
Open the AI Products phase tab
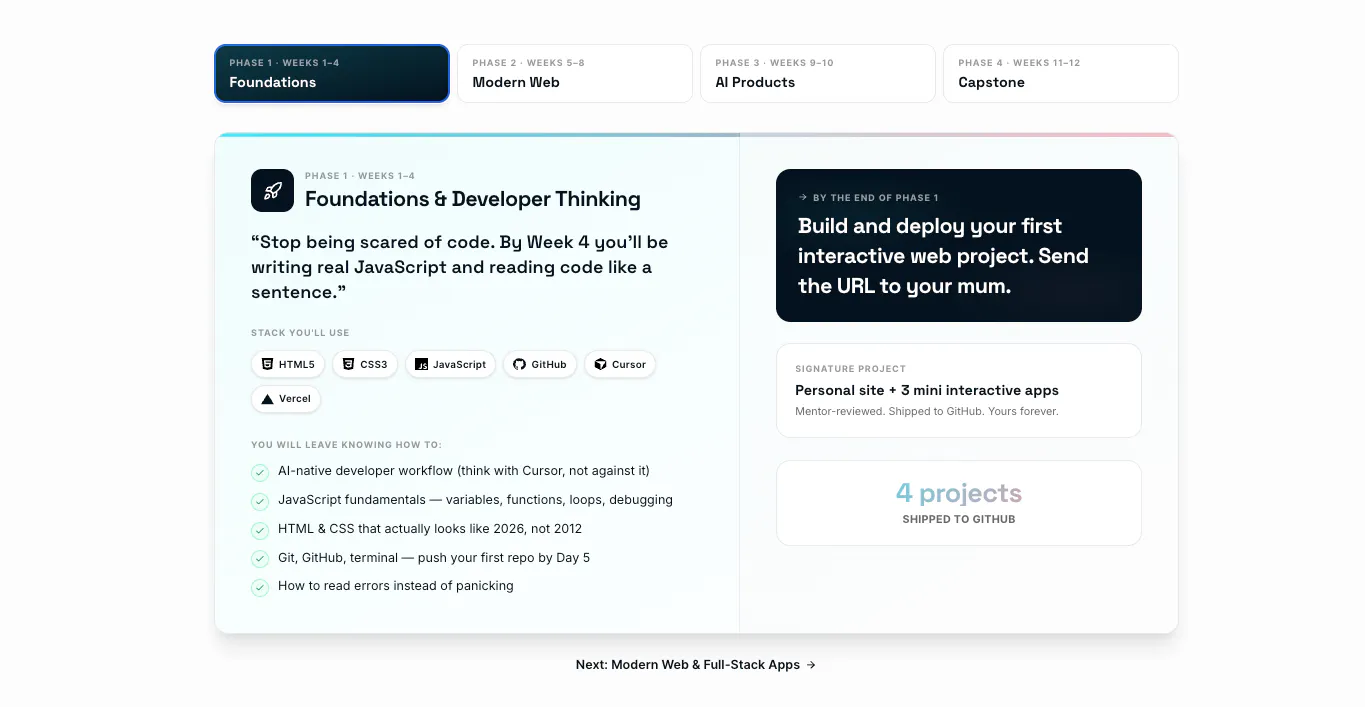click(x=818, y=73)
